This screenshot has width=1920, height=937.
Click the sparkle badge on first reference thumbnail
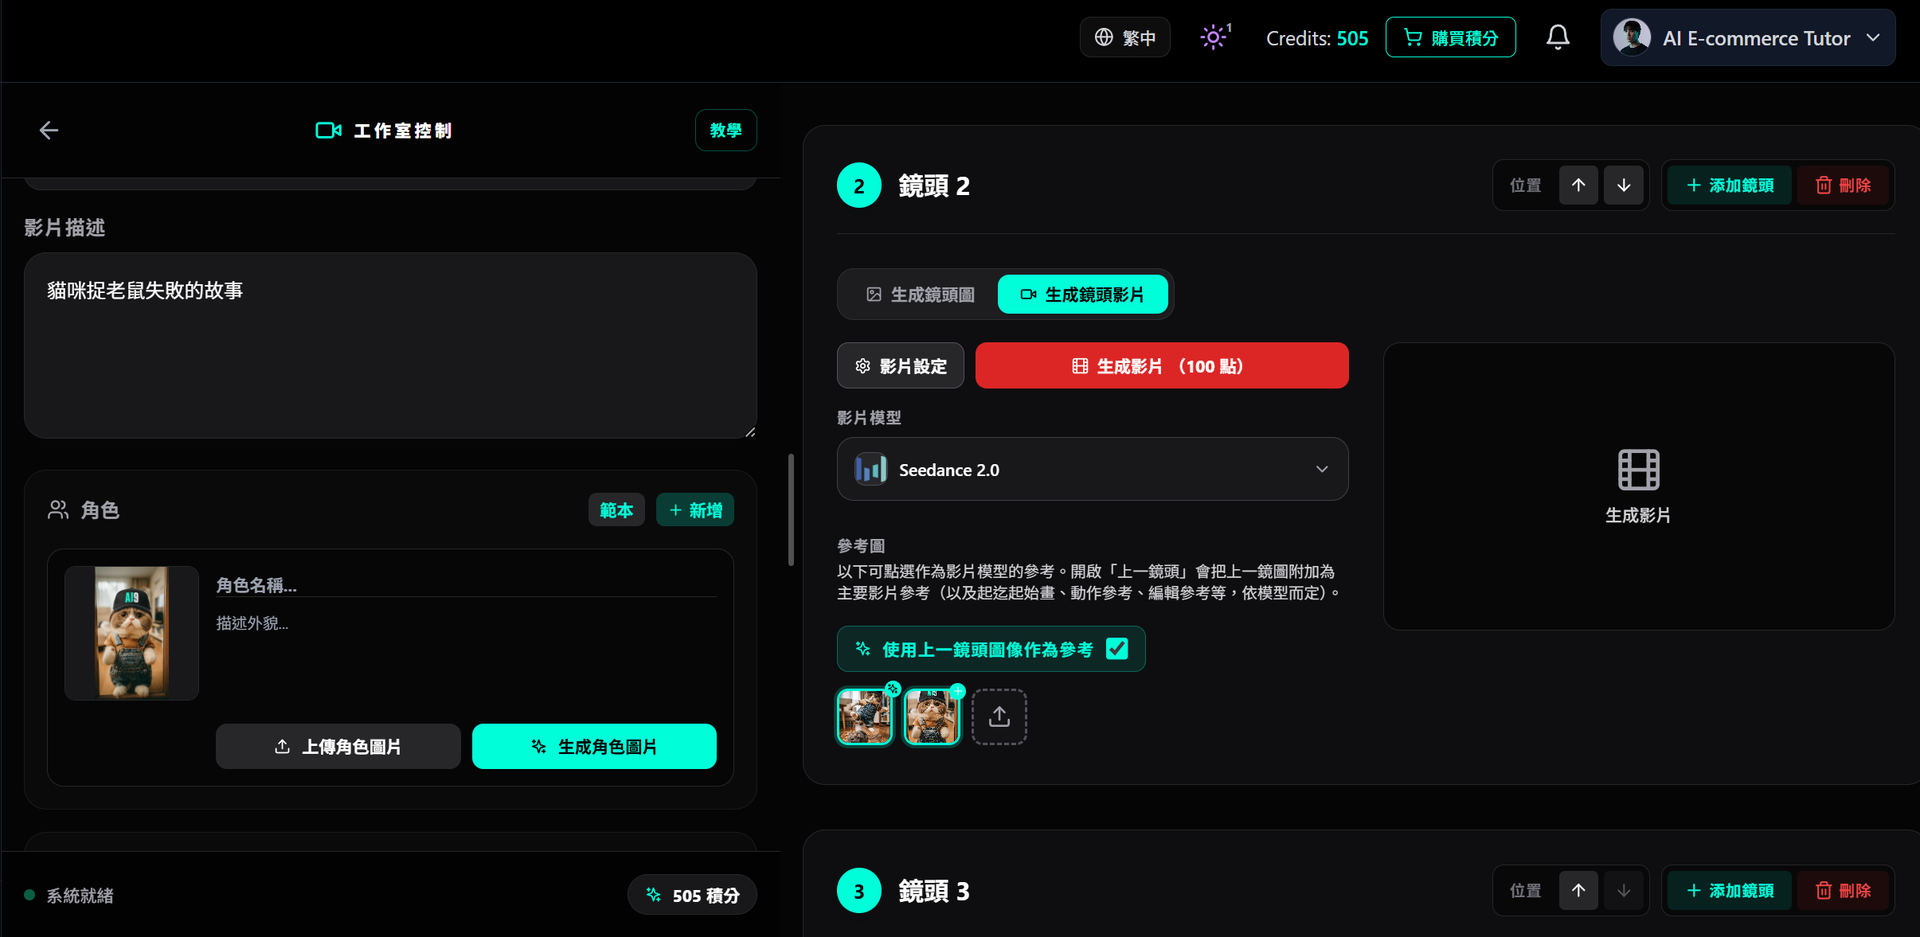tap(893, 689)
